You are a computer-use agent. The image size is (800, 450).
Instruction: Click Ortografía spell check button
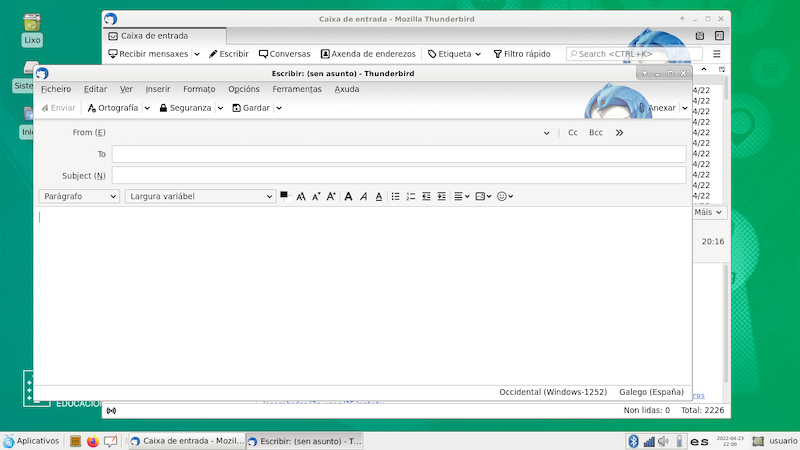click(x=113, y=108)
